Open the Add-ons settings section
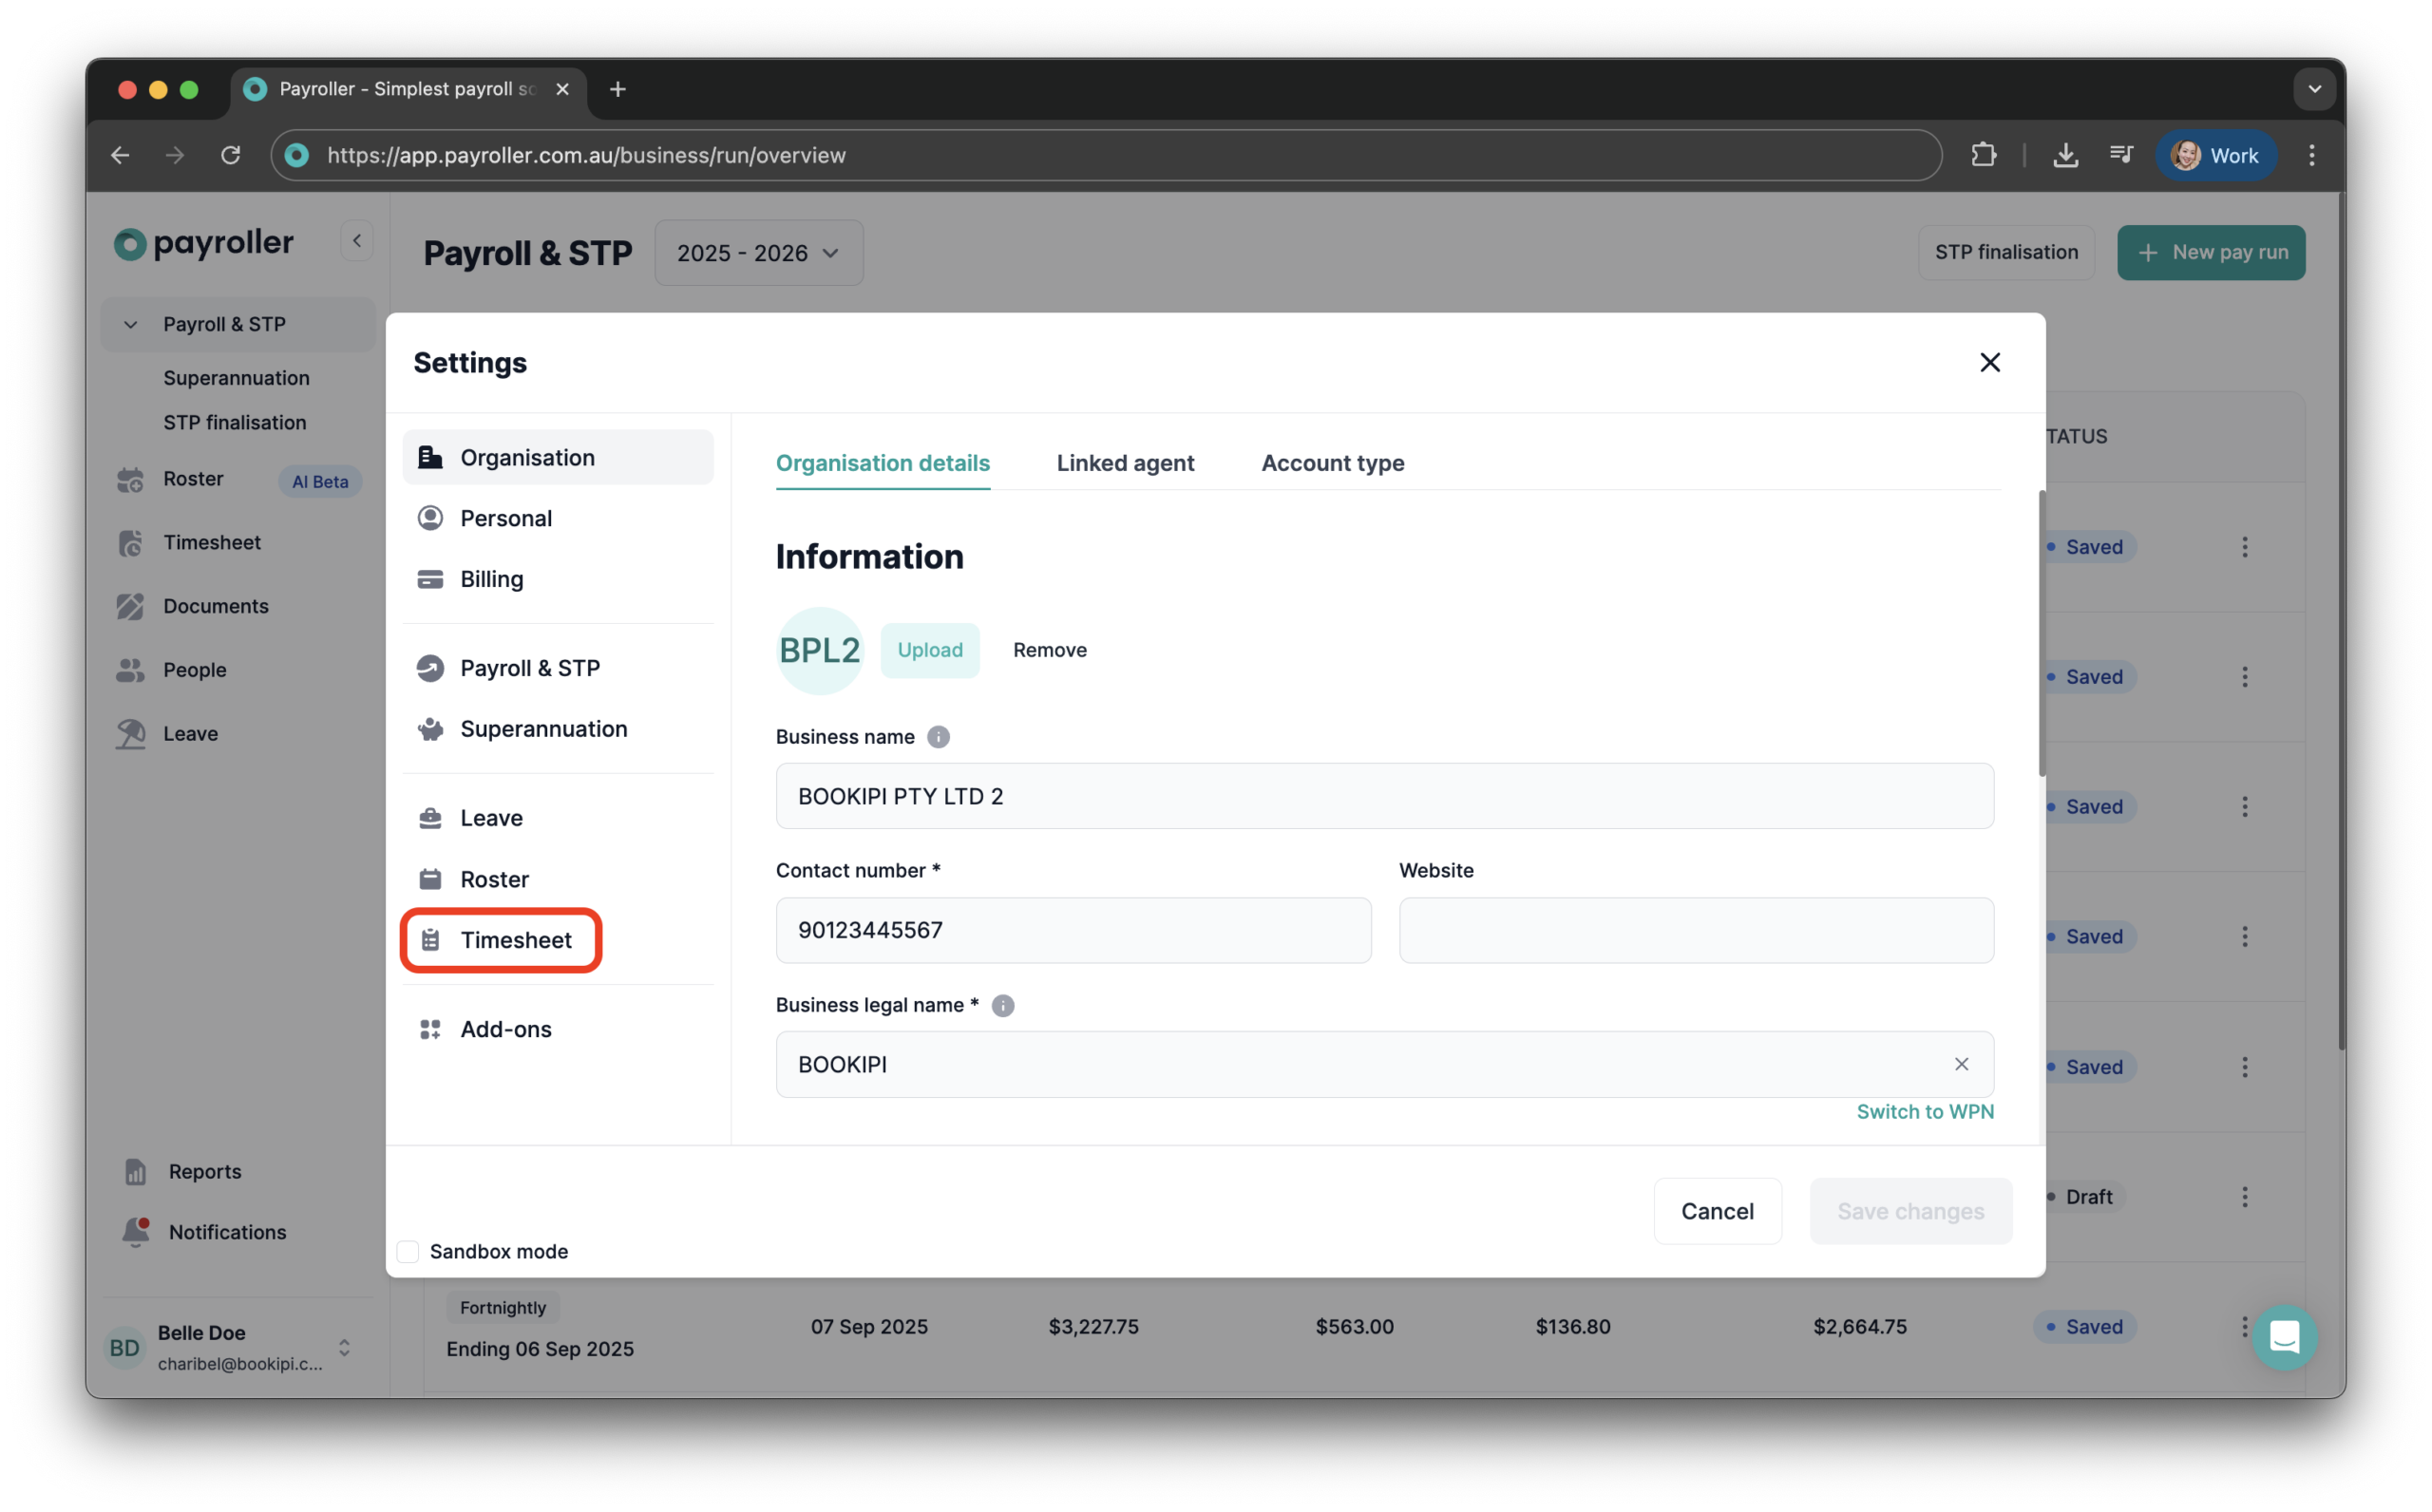 click(x=505, y=1029)
